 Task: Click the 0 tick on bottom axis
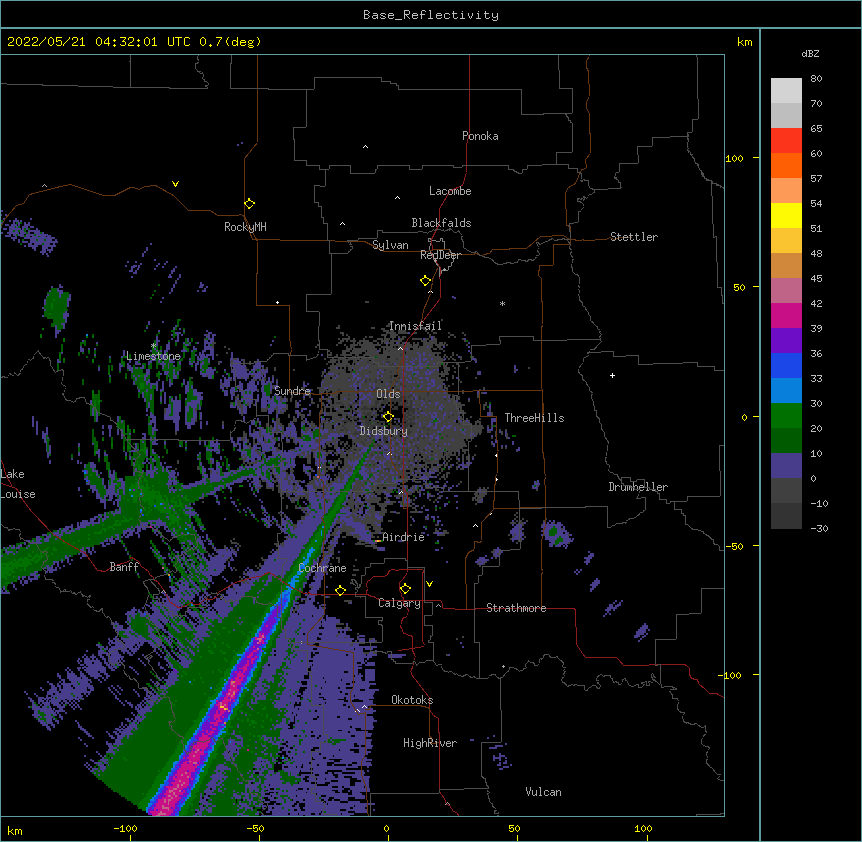pyautogui.click(x=386, y=828)
